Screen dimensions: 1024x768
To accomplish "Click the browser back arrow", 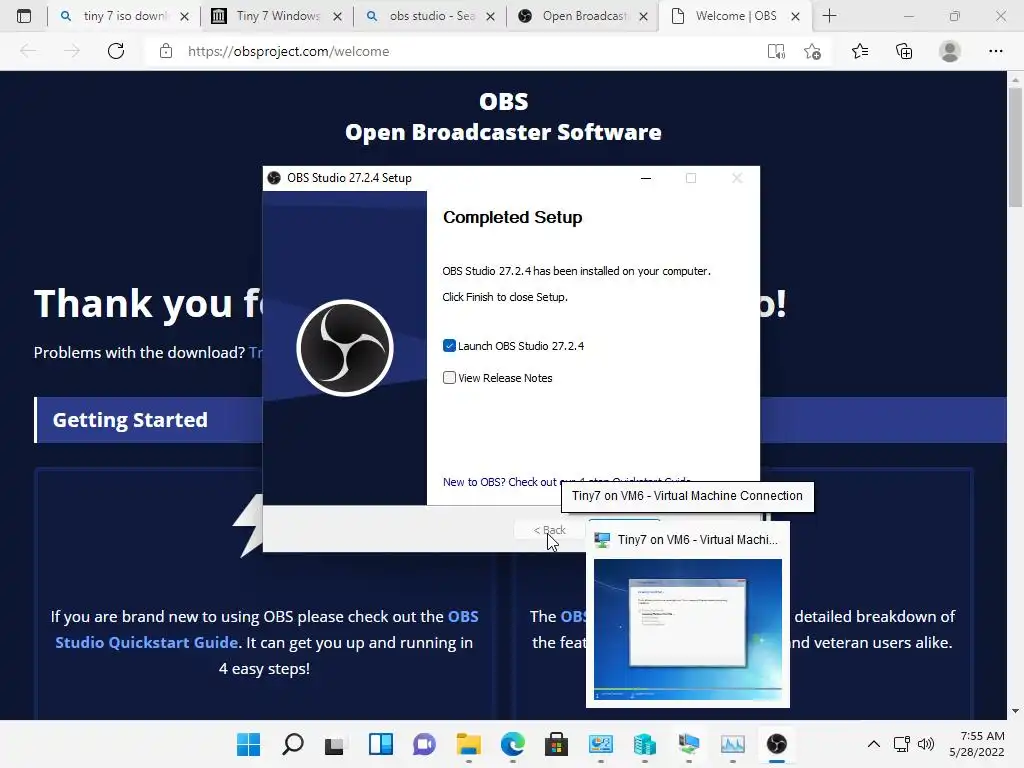I will [28, 51].
